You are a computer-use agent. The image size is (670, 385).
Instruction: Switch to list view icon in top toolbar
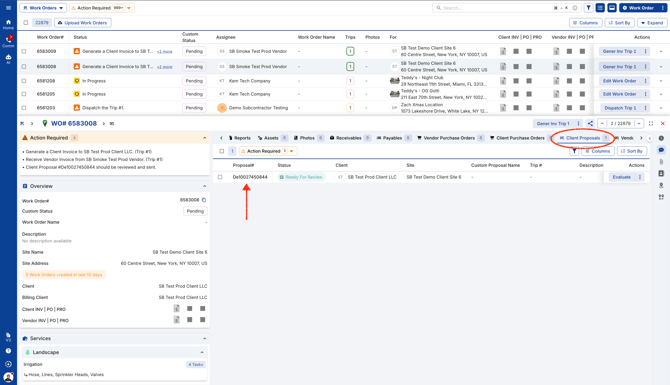(x=600, y=8)
